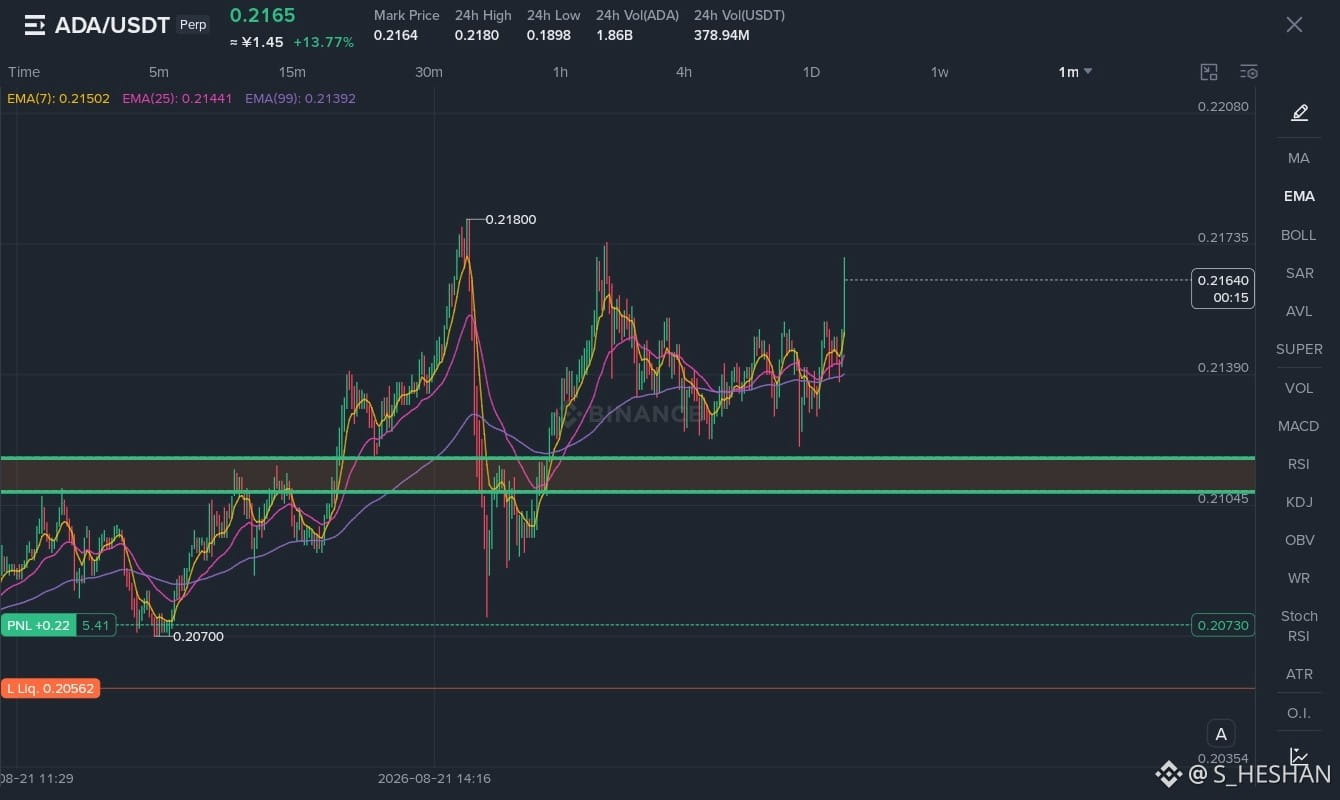Open the trading pair list menu icon
Viewport: 1340px width, 800px height.
[35, 25]
